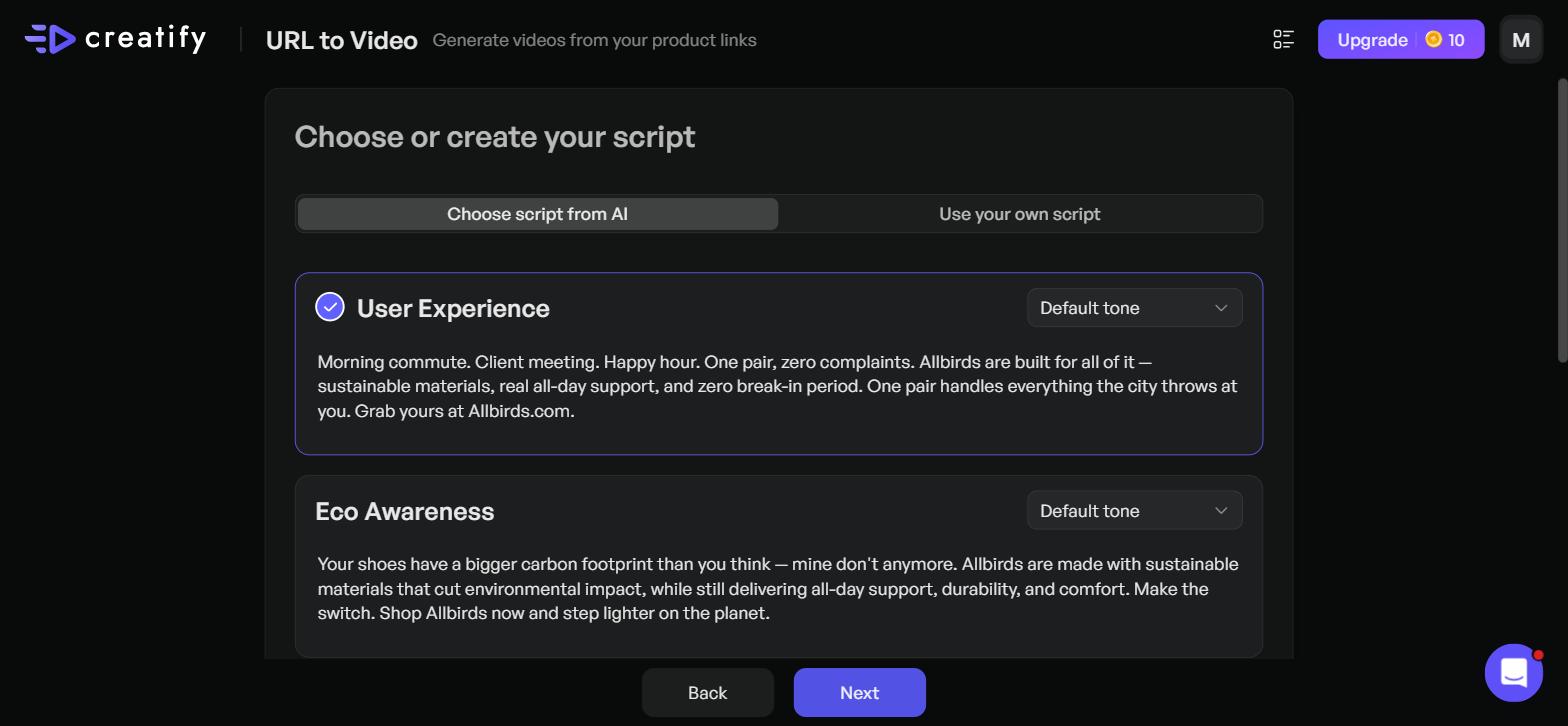This screenshot has width=1568, height=726.
Task: Toggle the User Experience script checkmark
Action: point(330,307)
